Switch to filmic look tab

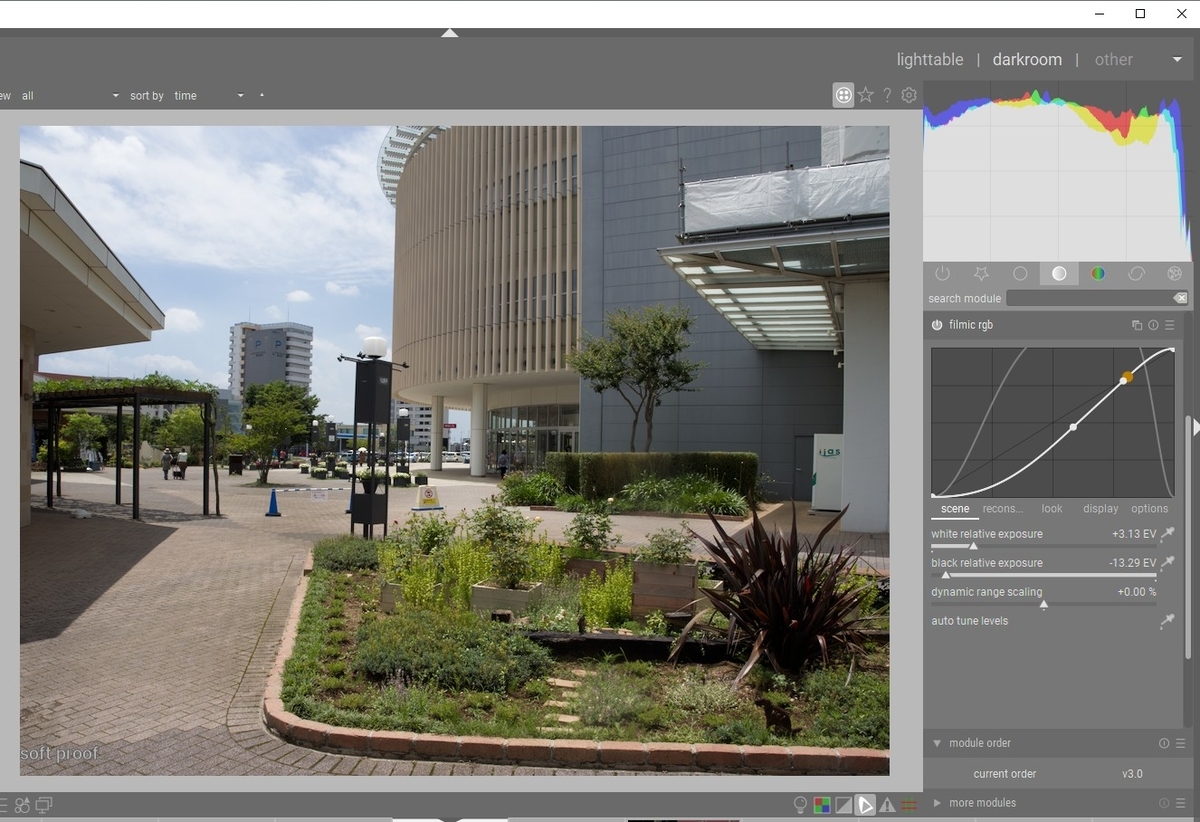coord(1052,509)
